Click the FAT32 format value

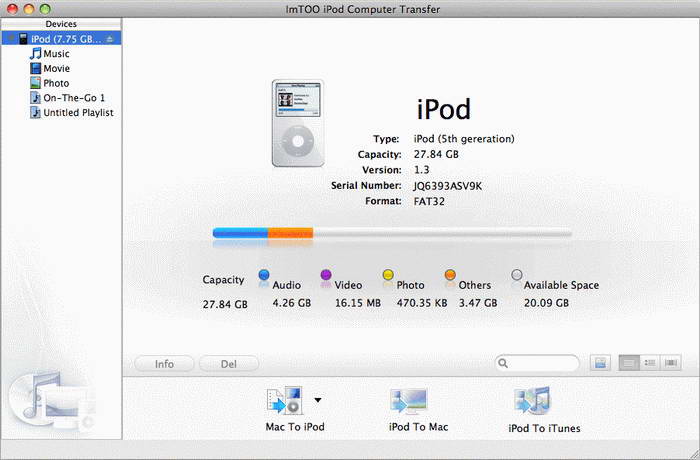pyautogui.click(x=429, y=201)
